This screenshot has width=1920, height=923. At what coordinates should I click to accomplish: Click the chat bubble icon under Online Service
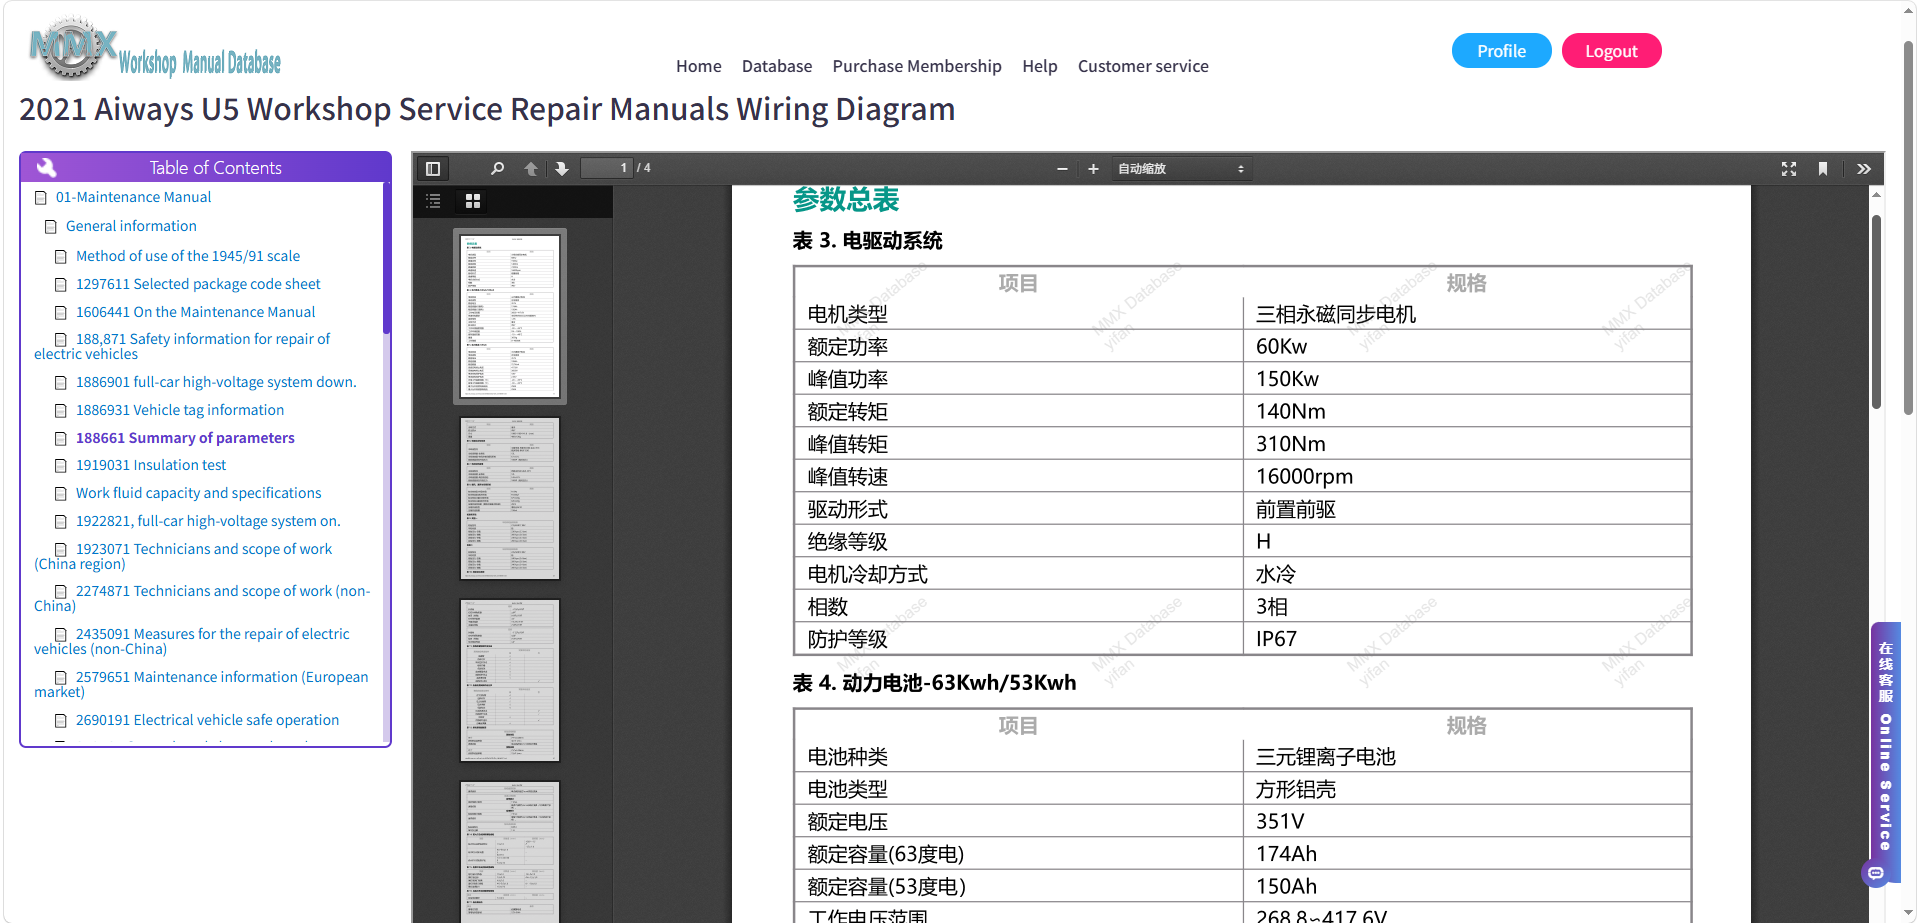(1876, 874)
